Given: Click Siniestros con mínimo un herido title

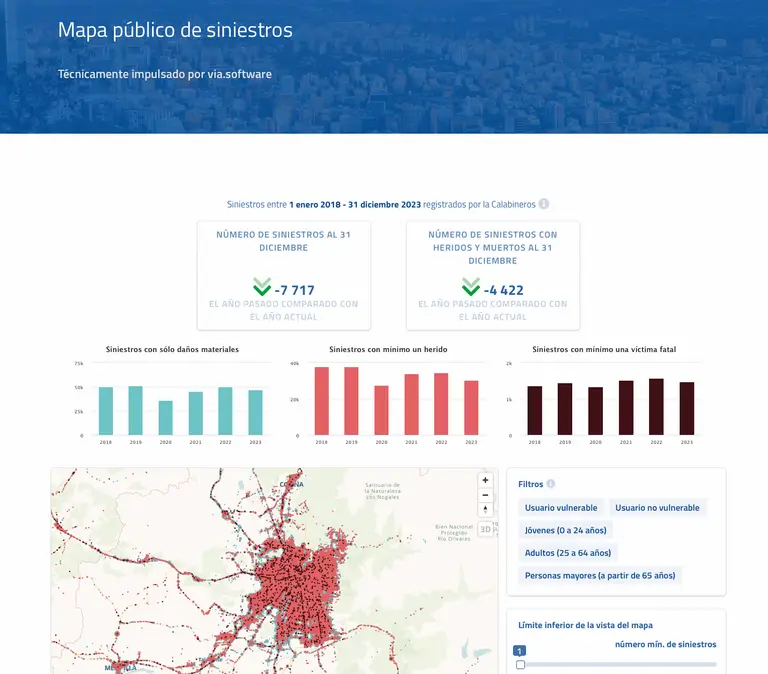Looking at the screenshot, I should (388, 349).
